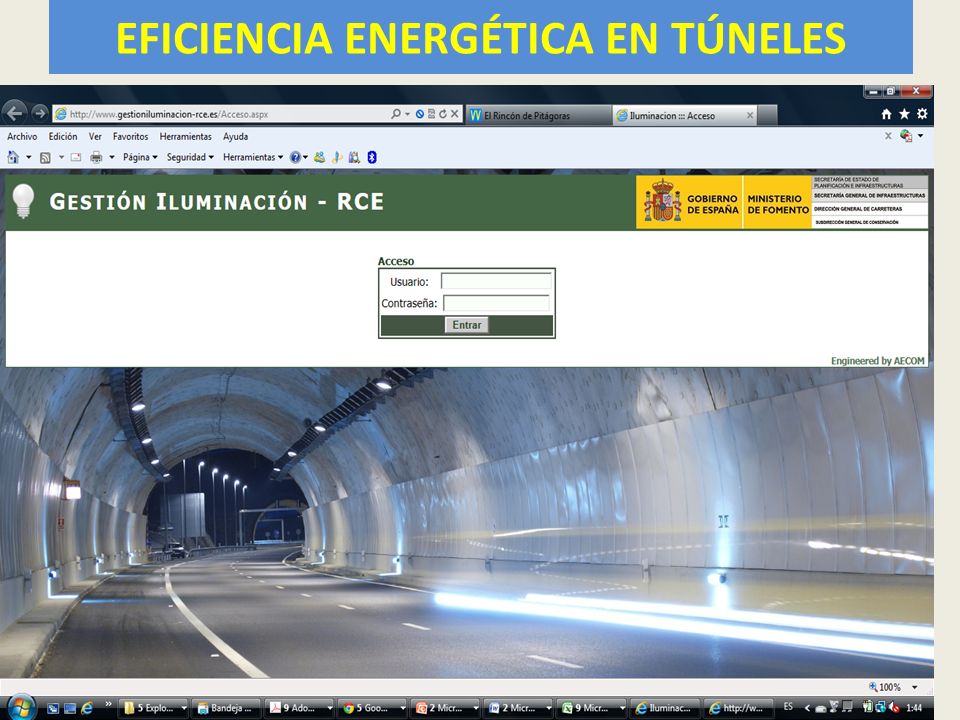960x720 pixels.
Task: Switch to El Rincón de Pitágoras tab
Action: [539, 115]
